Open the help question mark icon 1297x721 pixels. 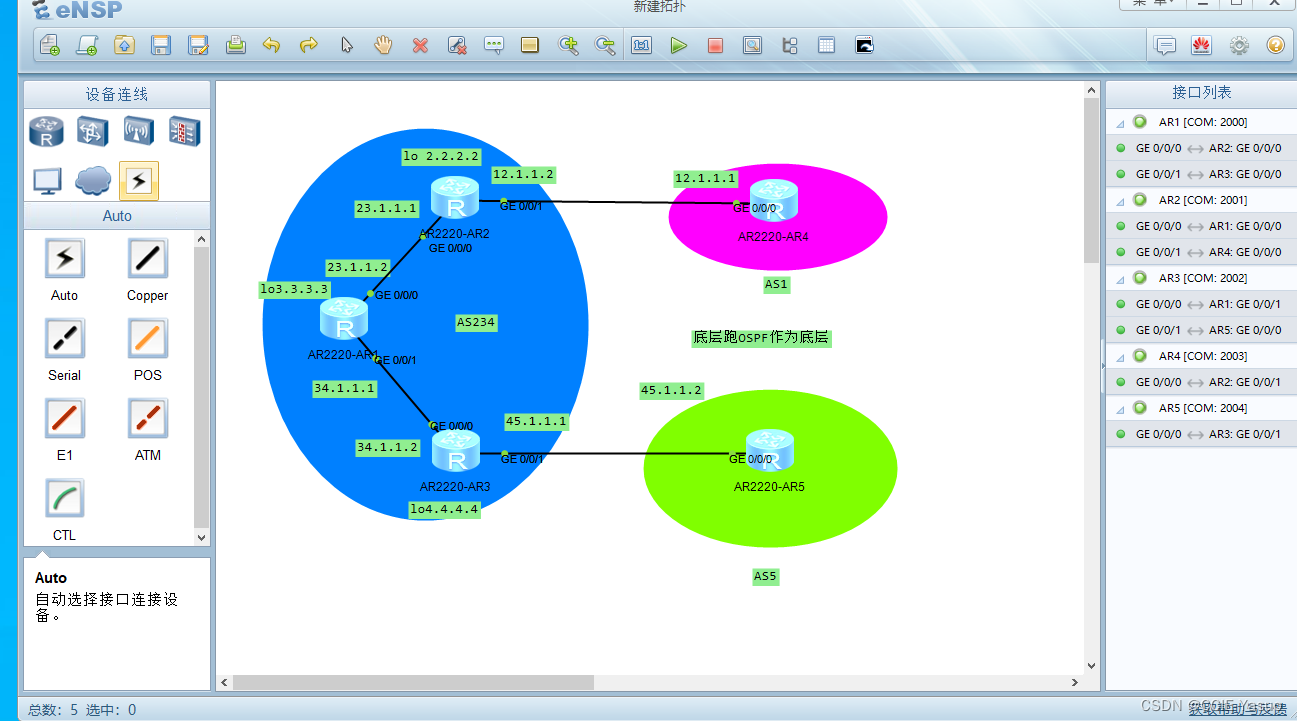point(1275,45)
